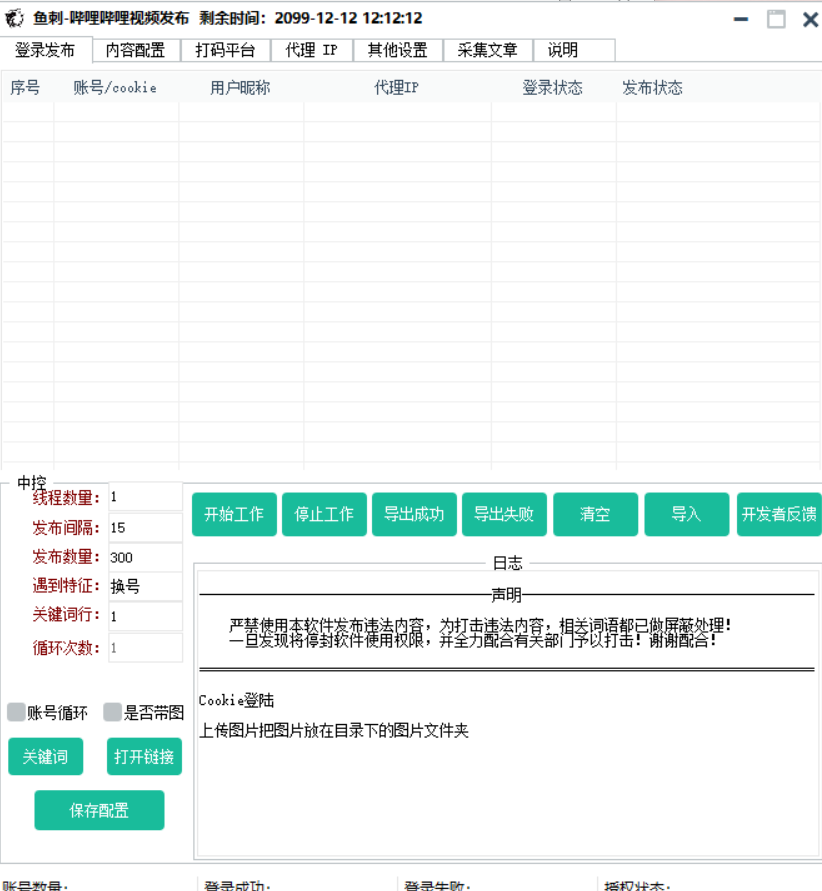The height and width of the screenshot is (891, 822).
Task: Export successes with 导出成功 button
Action: coord(414,514)
